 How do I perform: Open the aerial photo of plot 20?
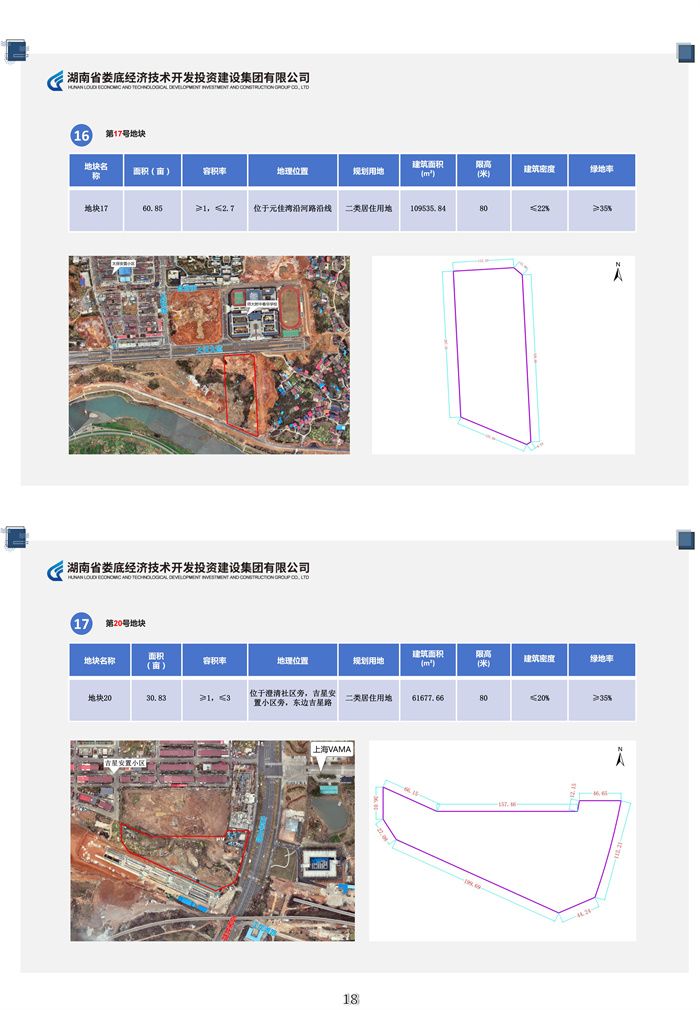[x=213, y=841]
